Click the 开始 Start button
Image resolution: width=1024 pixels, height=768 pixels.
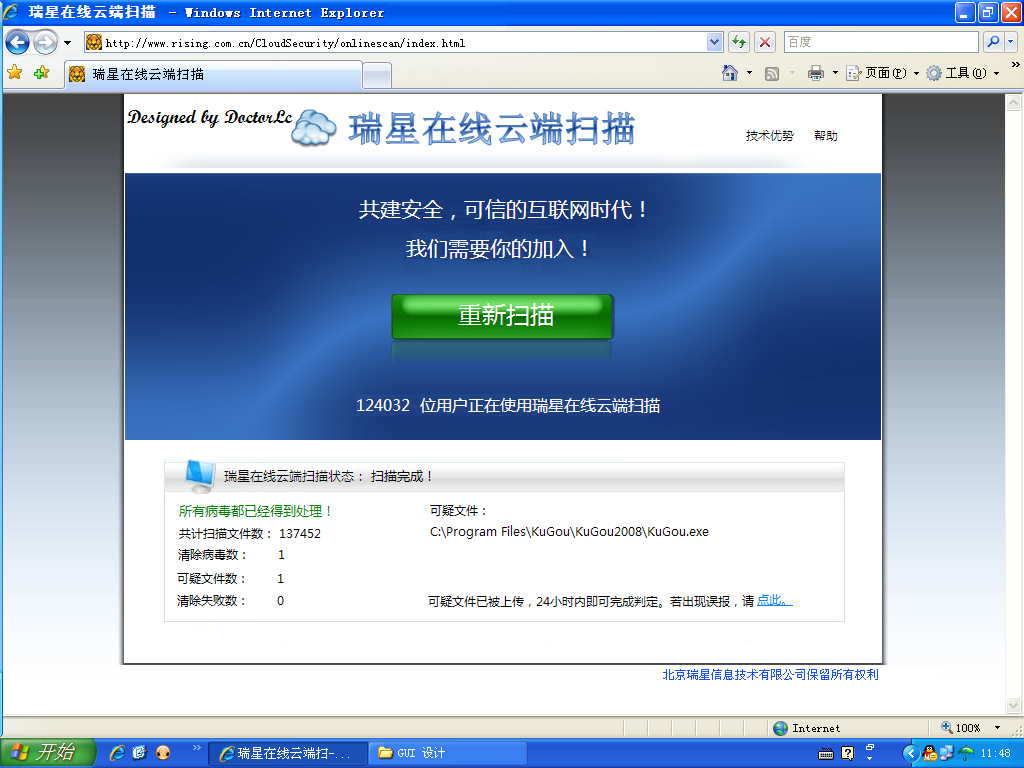click(x=46, y=752)
